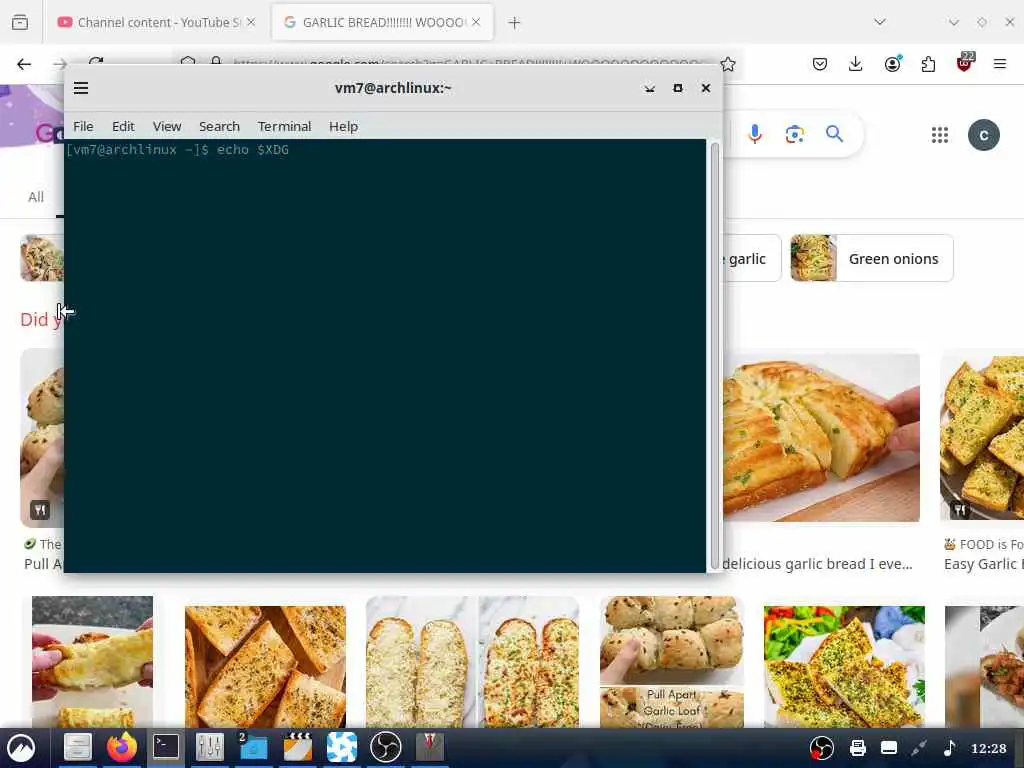Open Google account avatar C
The height and width of the screenshot is (768, 1024).
[984, 135]
